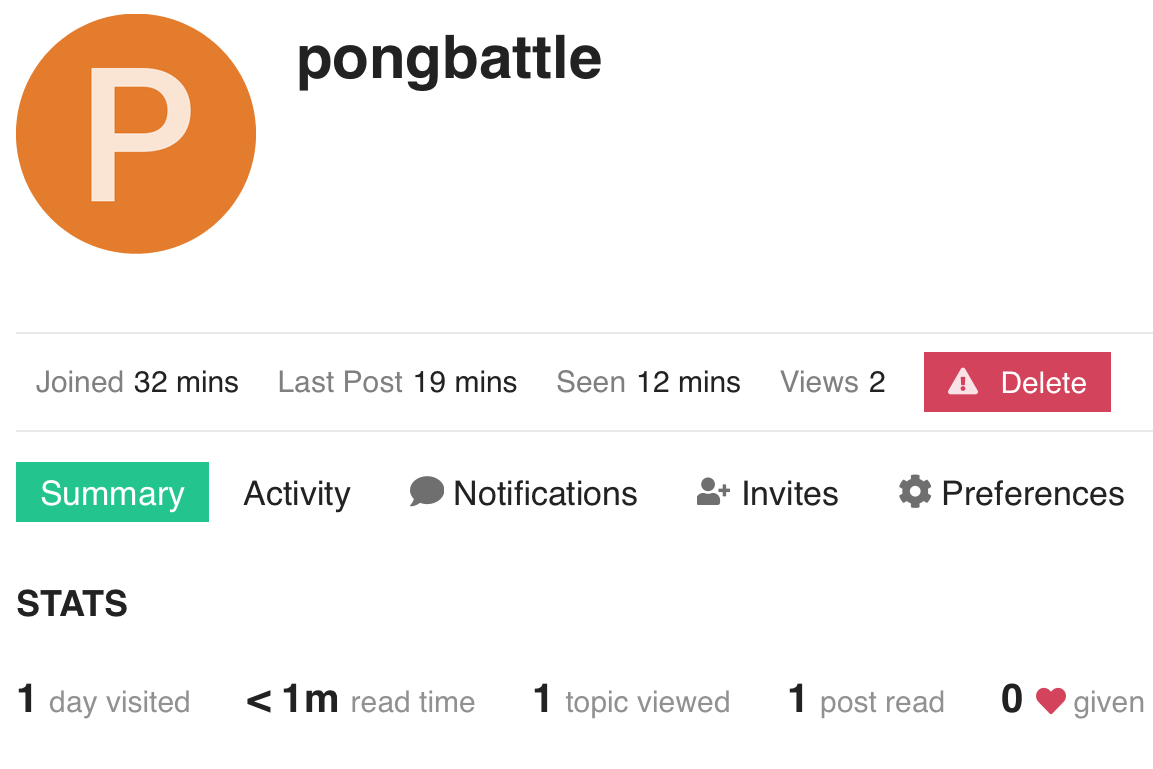Click the warning triangle inside the Delete button
The width and height of the screenshot is (1153, 769).
[962, 381]
